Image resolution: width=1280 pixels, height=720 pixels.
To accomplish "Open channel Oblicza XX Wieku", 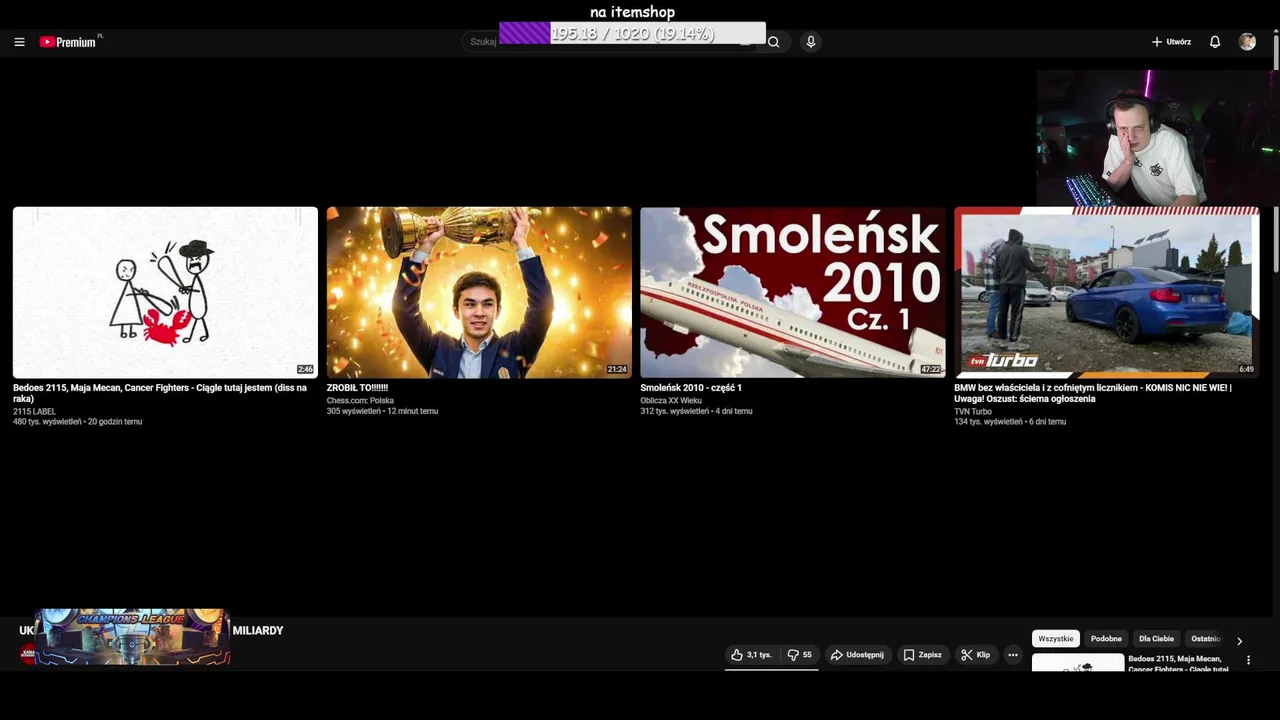I will point(671,401).
